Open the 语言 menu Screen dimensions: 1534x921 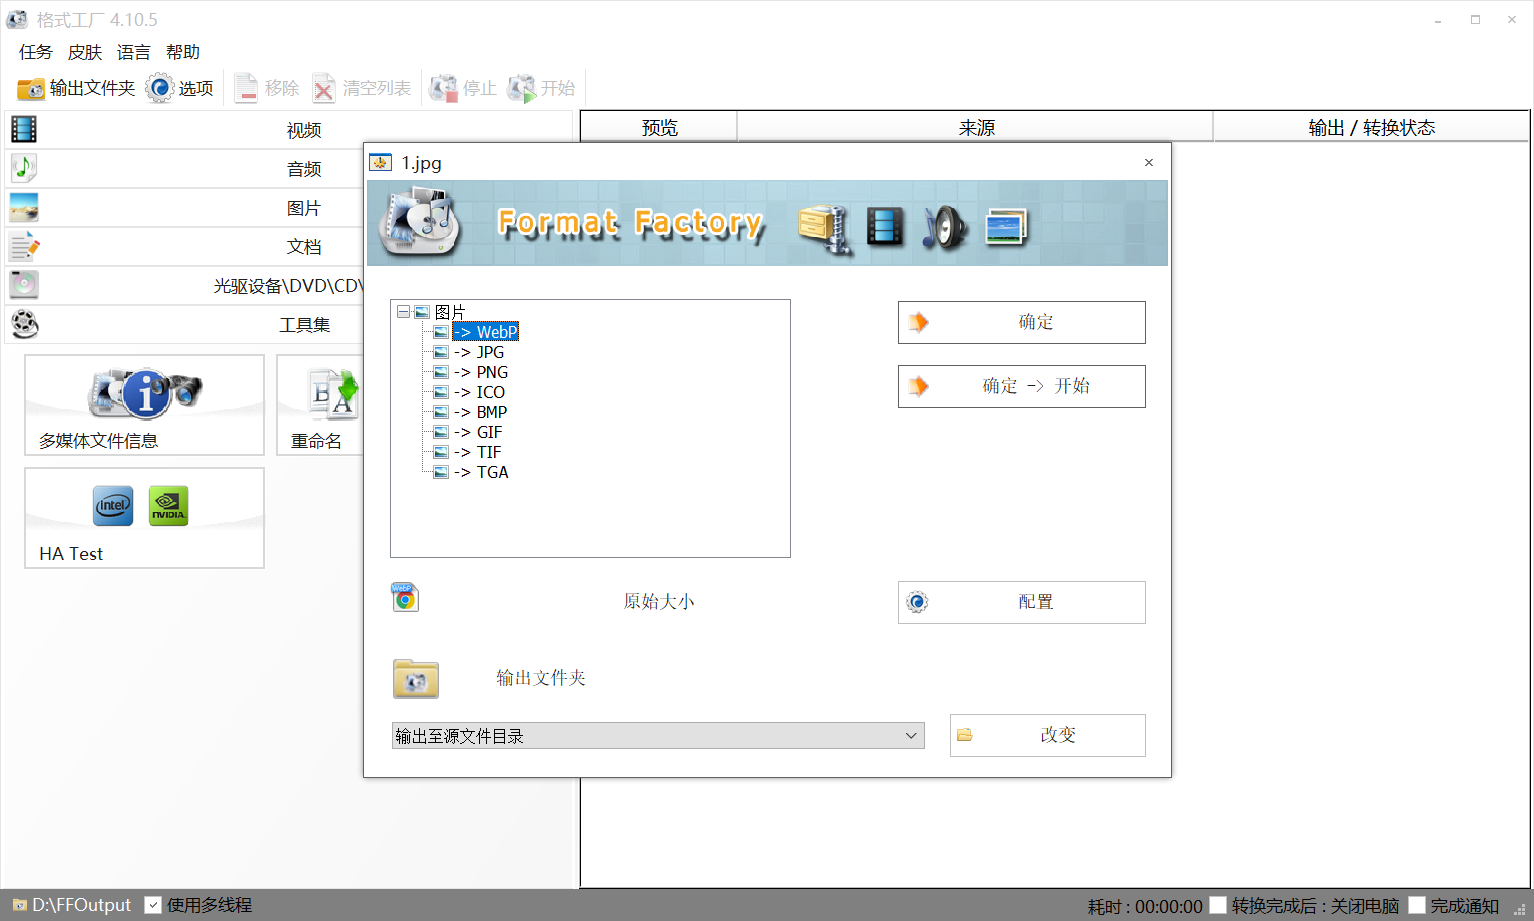(134, 52)
